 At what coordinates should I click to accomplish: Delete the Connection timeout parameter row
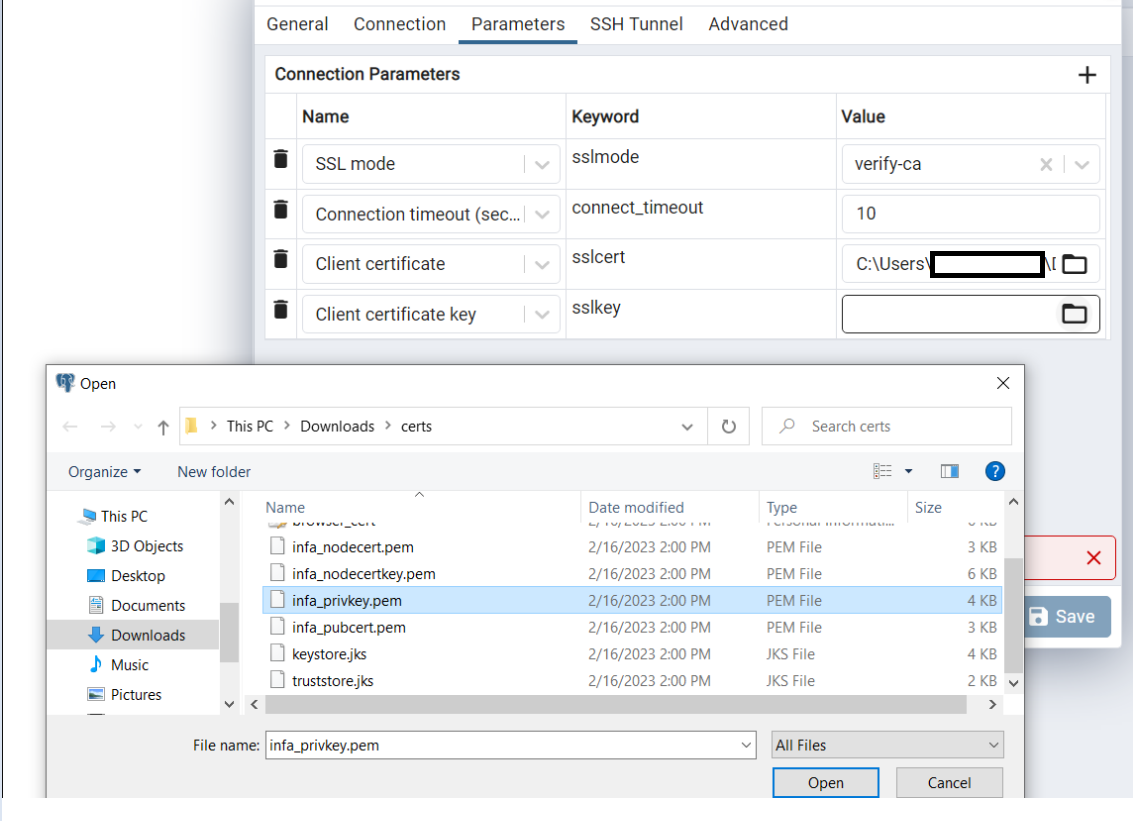[x=280, y=209]
